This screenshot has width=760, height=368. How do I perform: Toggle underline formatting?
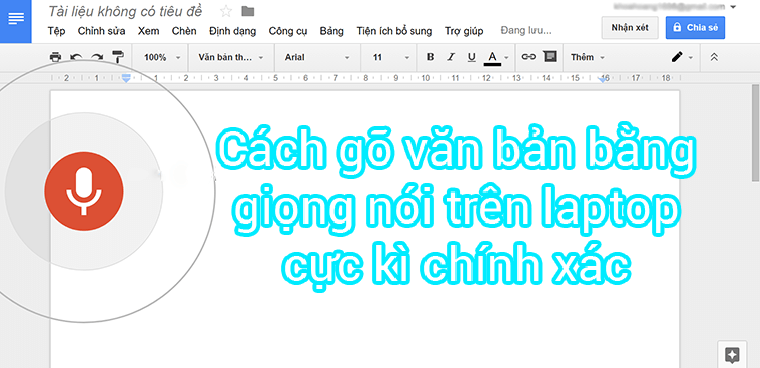(472, 57)
